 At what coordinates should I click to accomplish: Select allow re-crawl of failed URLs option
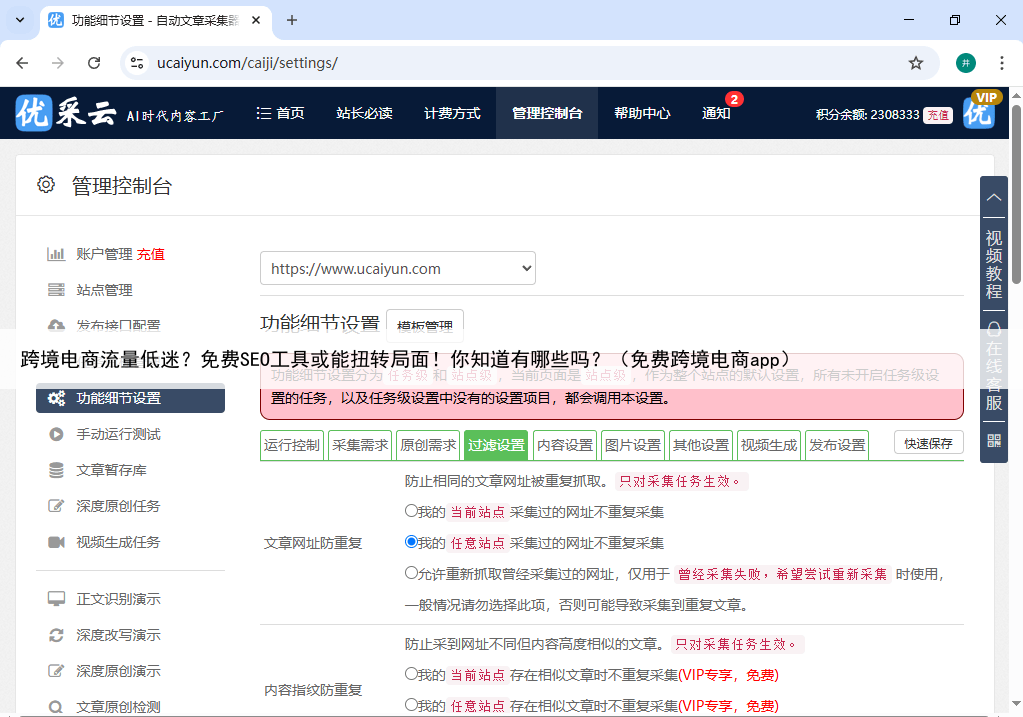[411, 573]
